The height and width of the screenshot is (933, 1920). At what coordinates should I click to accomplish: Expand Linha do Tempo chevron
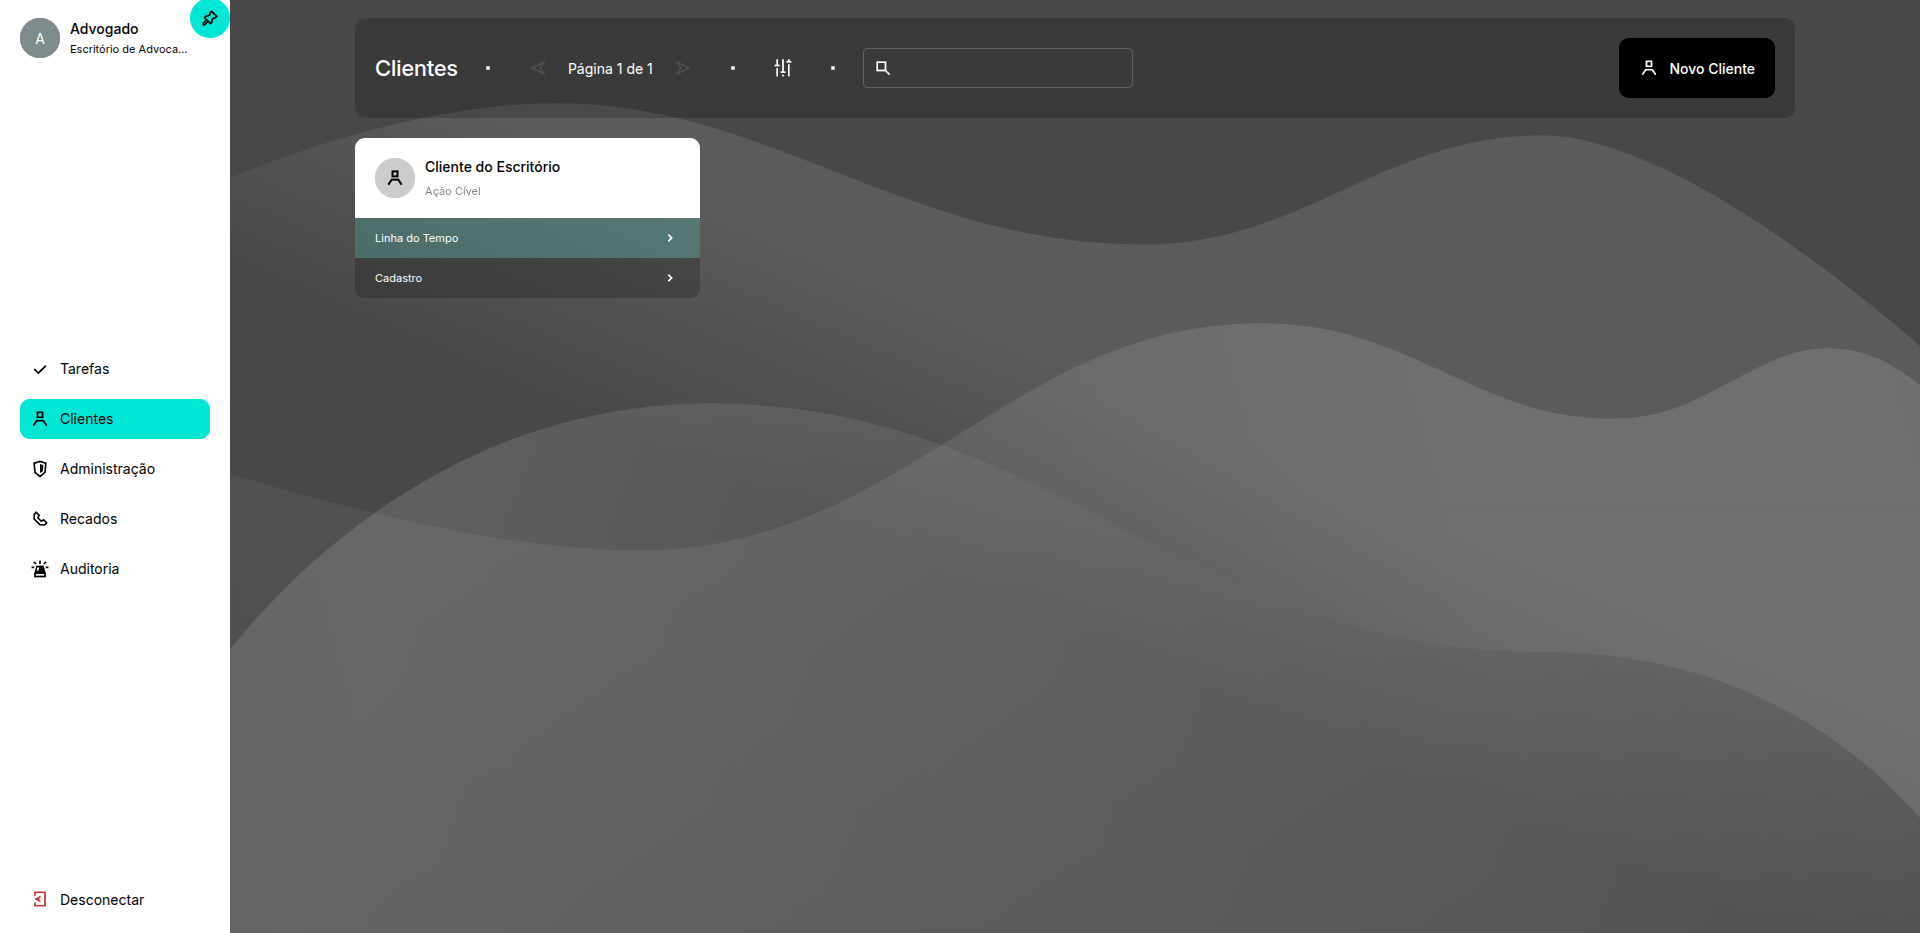click(670, 238)
